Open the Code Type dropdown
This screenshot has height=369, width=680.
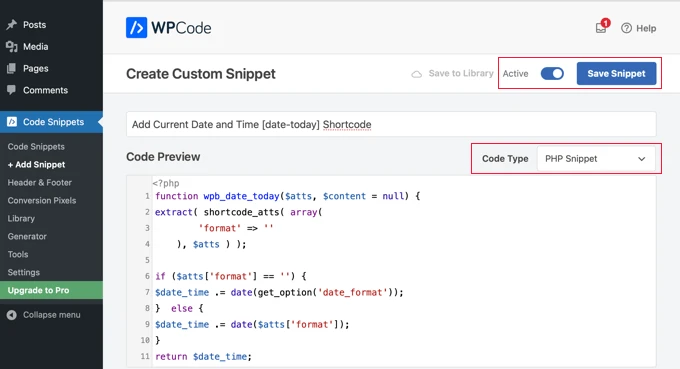[596, 159]
